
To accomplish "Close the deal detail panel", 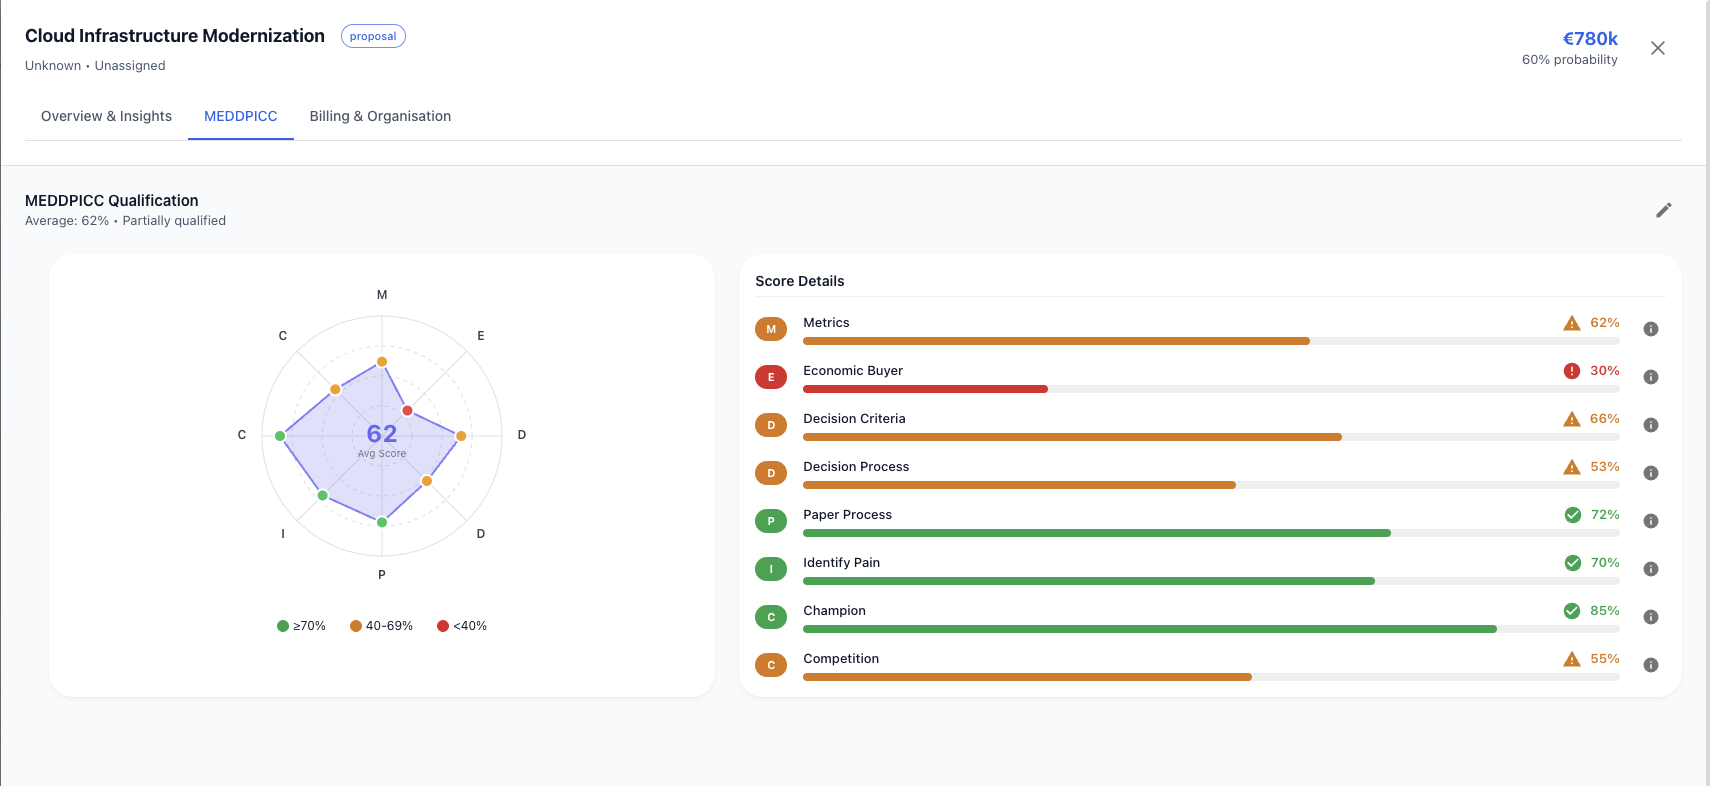I will pos(1657,48).
